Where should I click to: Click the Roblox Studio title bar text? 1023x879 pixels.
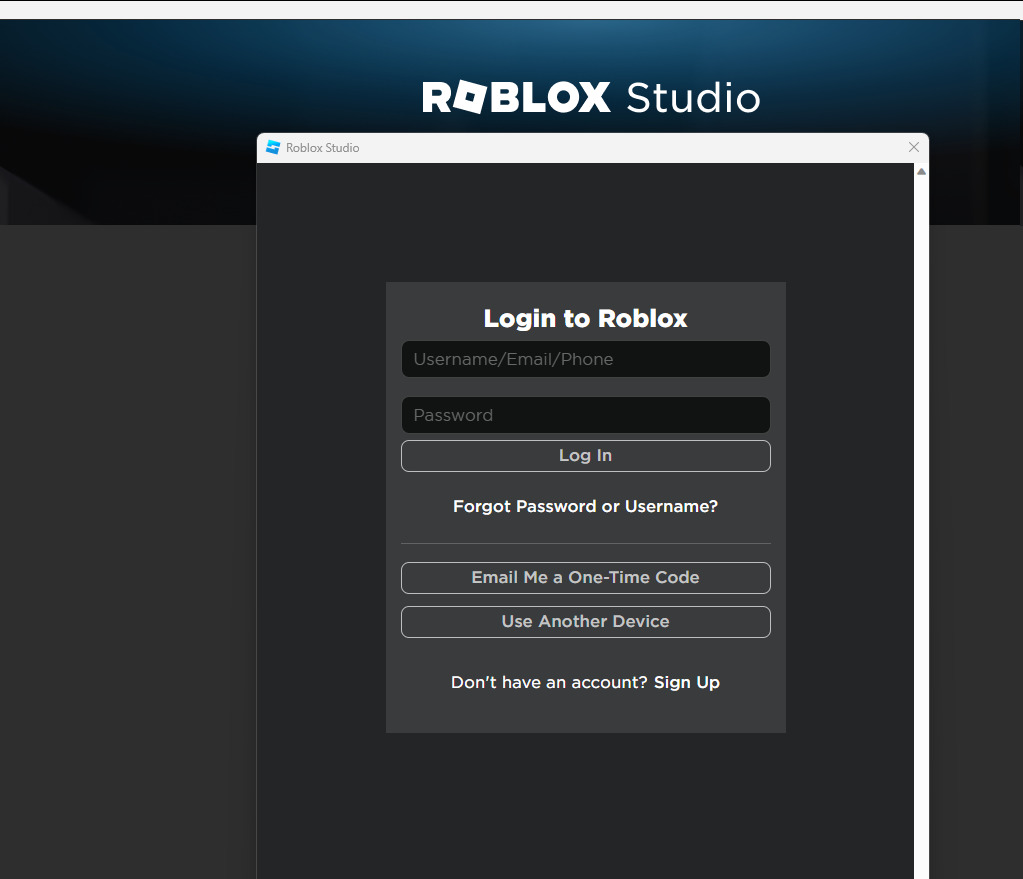point(323,147)
